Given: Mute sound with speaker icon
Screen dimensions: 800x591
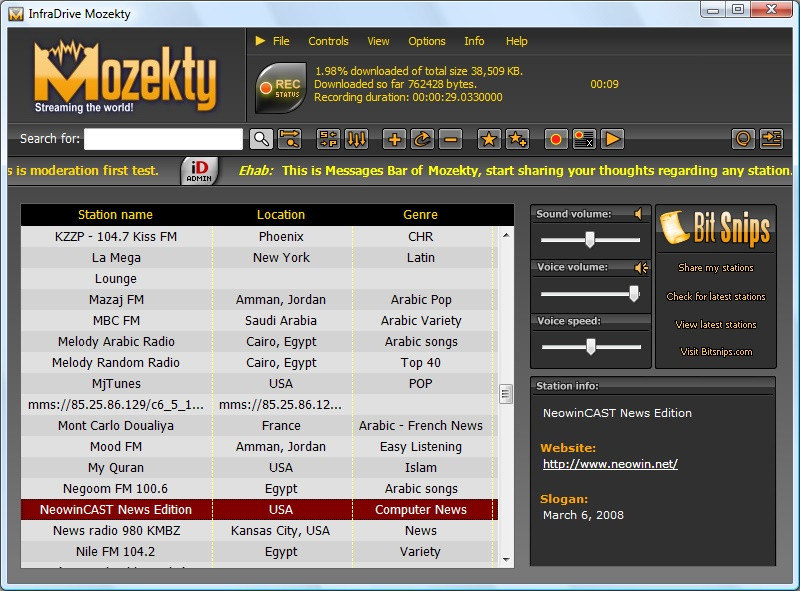Looking at the screenshot, I should 638,214.
